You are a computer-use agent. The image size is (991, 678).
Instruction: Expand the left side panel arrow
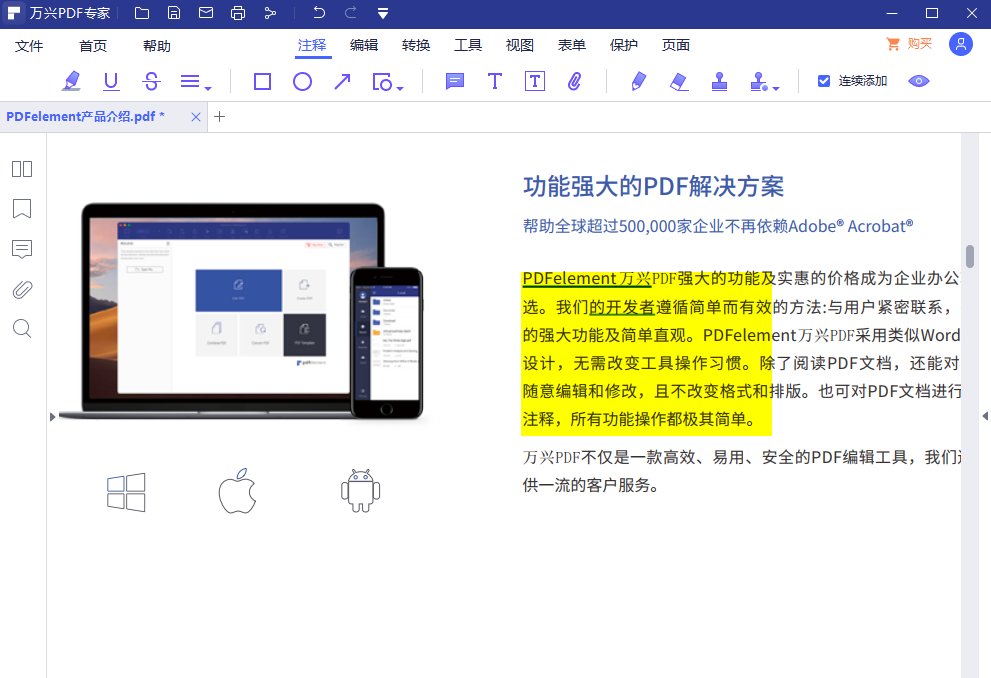click(52, 417)
